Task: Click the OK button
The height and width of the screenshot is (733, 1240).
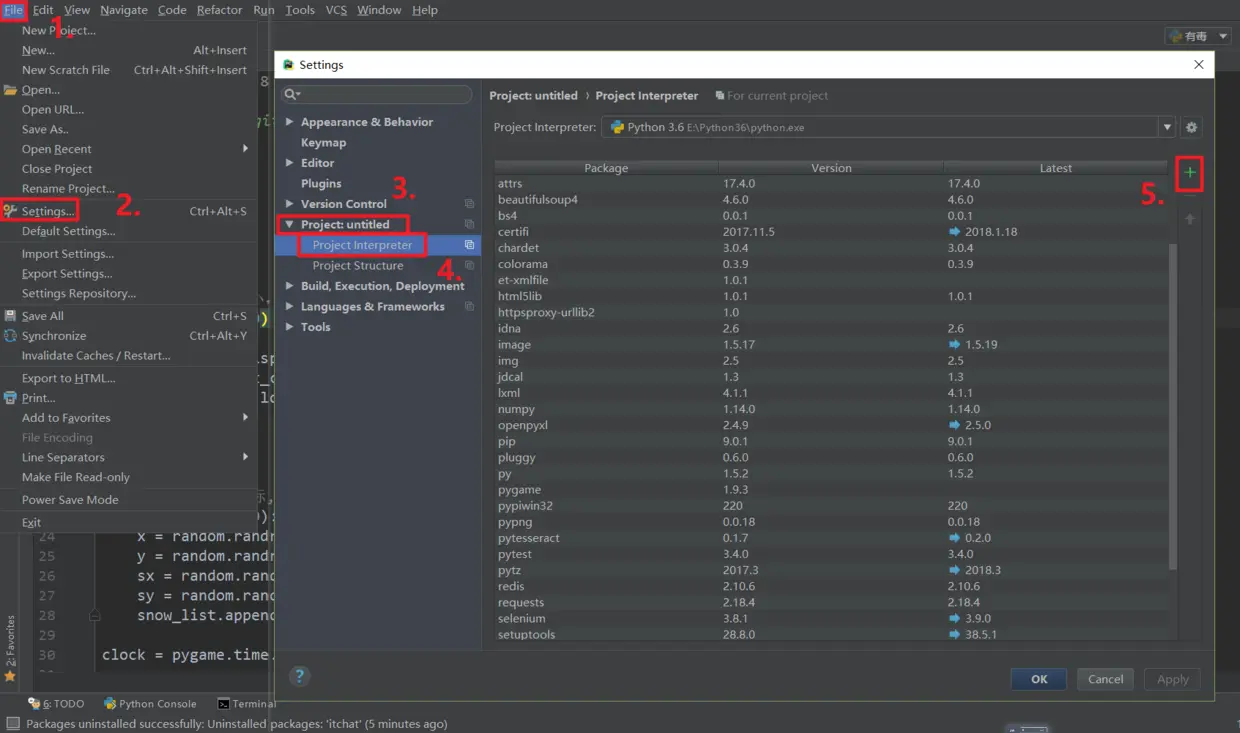Action: 1039,679
